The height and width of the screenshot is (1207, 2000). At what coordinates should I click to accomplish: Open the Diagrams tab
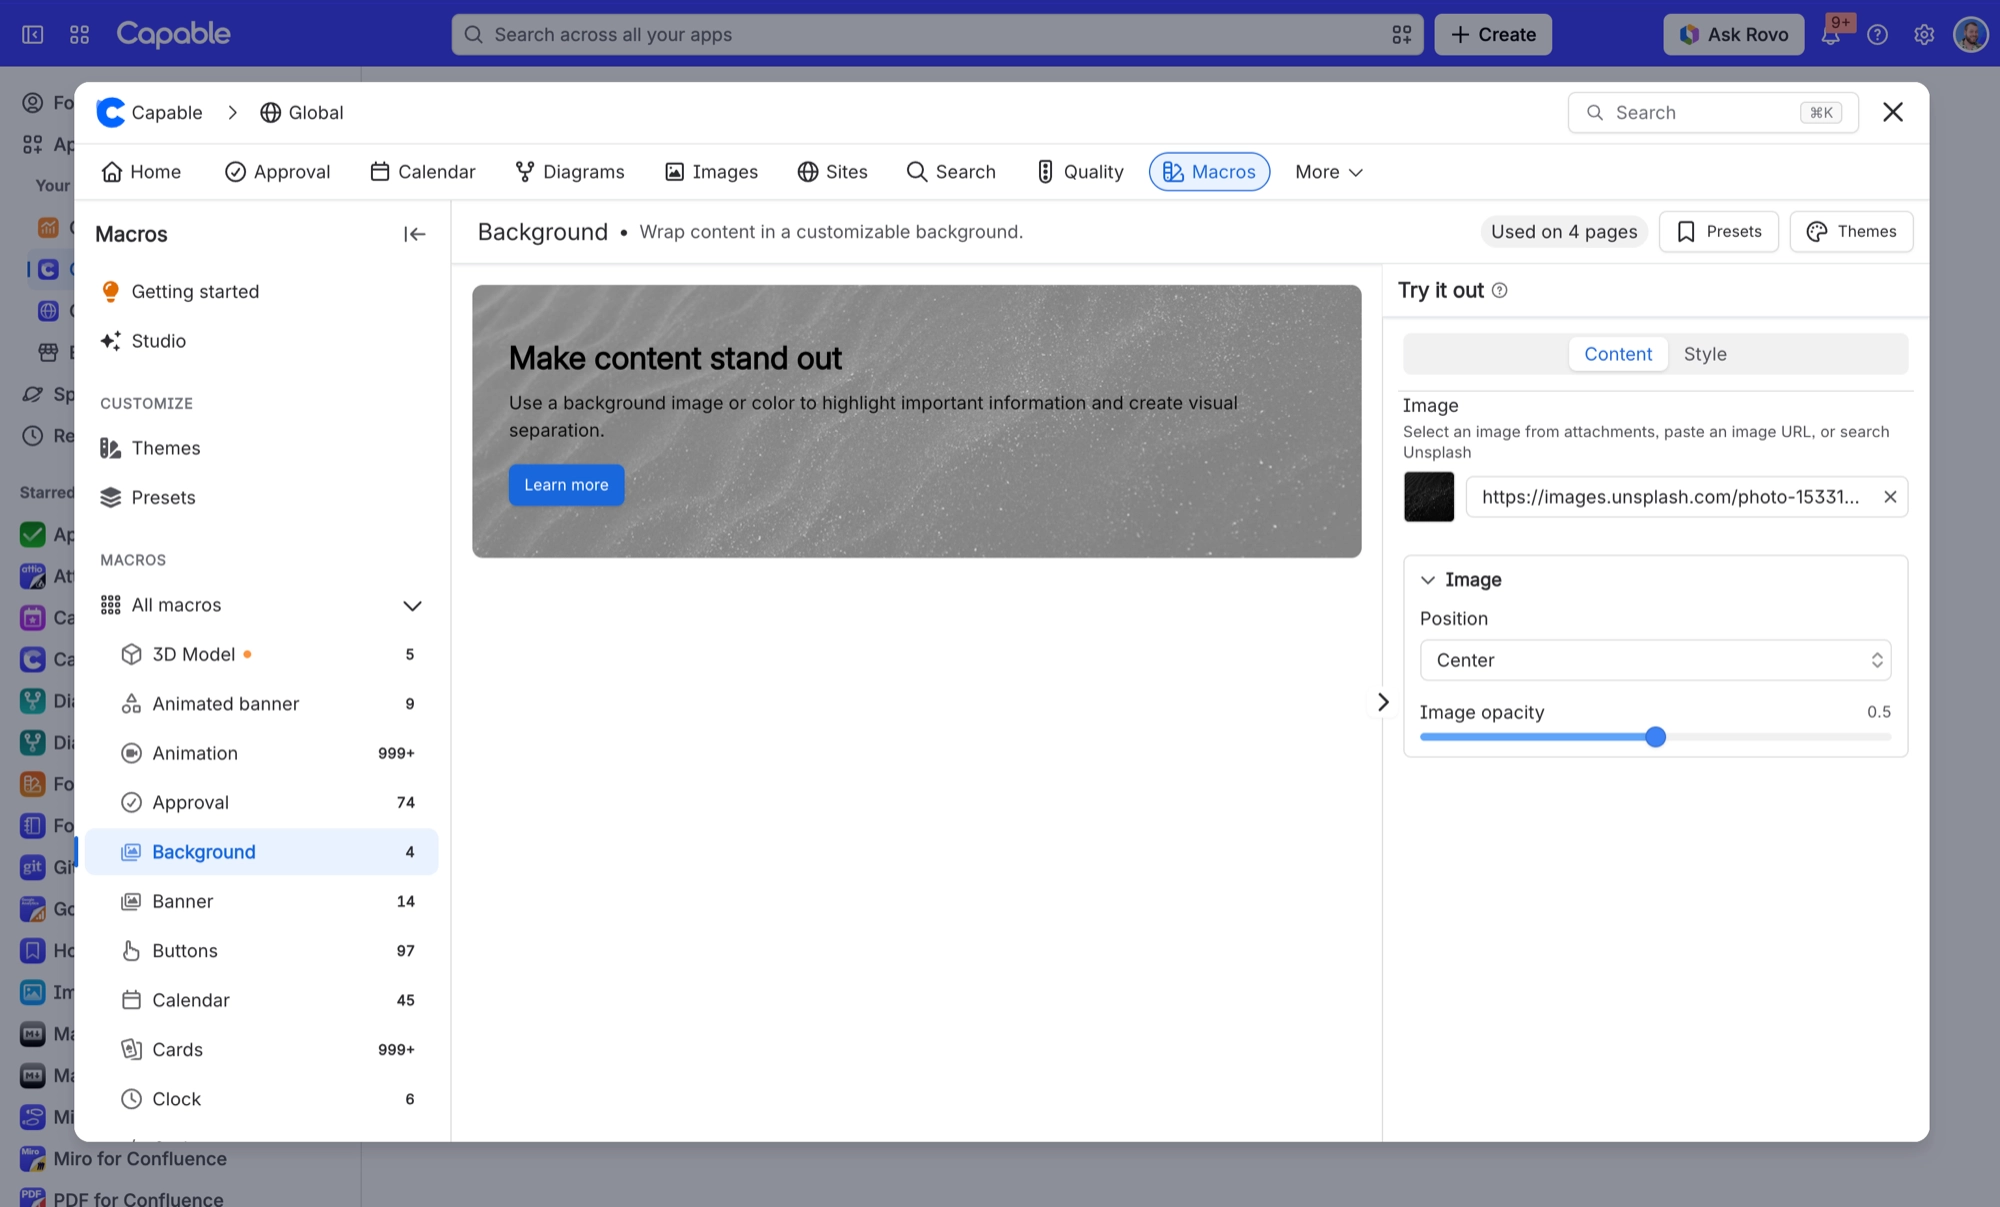(x=569, y=172)
